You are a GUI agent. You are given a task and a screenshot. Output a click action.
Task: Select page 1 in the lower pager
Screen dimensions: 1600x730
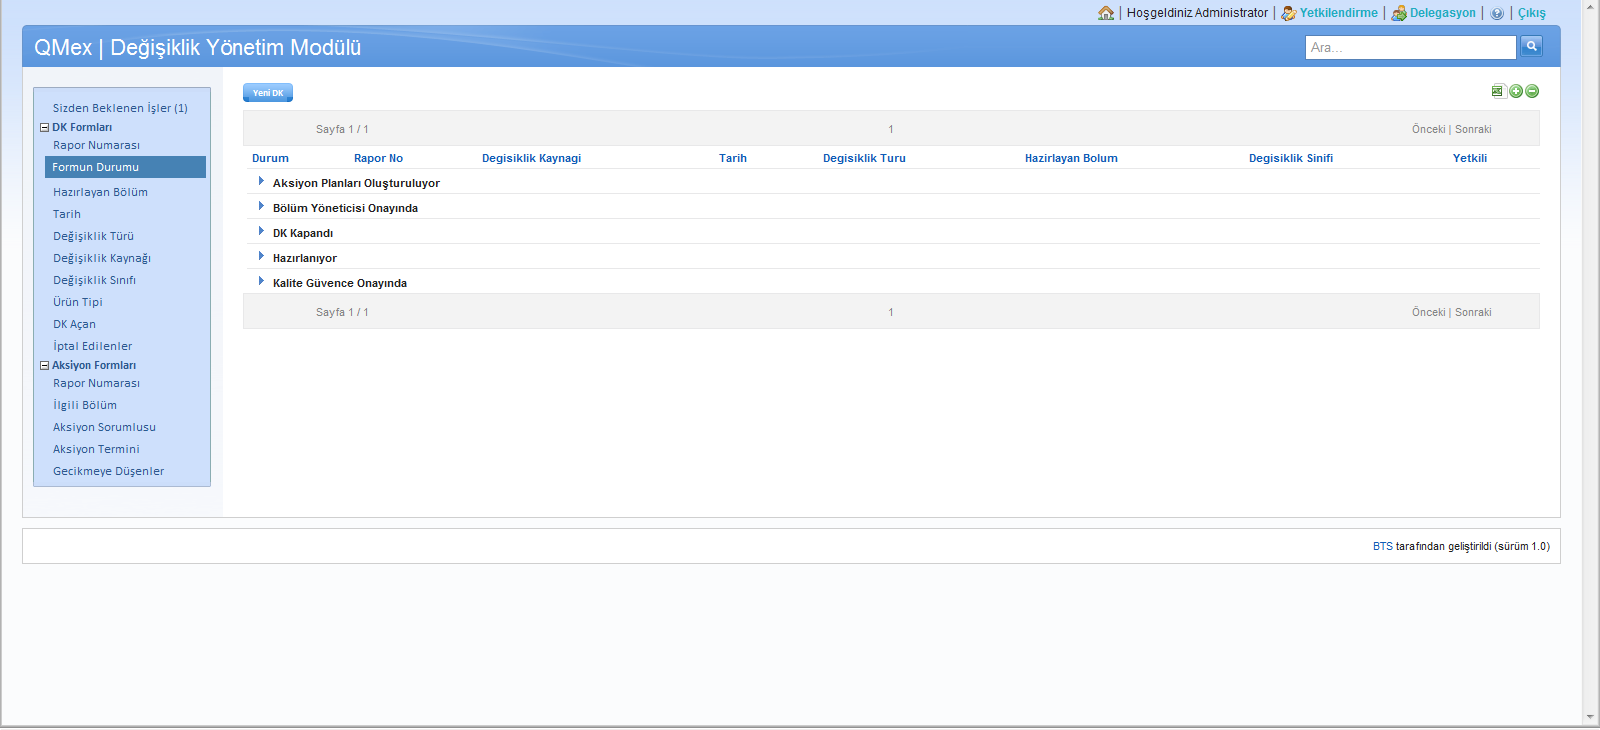click(890, 312)
